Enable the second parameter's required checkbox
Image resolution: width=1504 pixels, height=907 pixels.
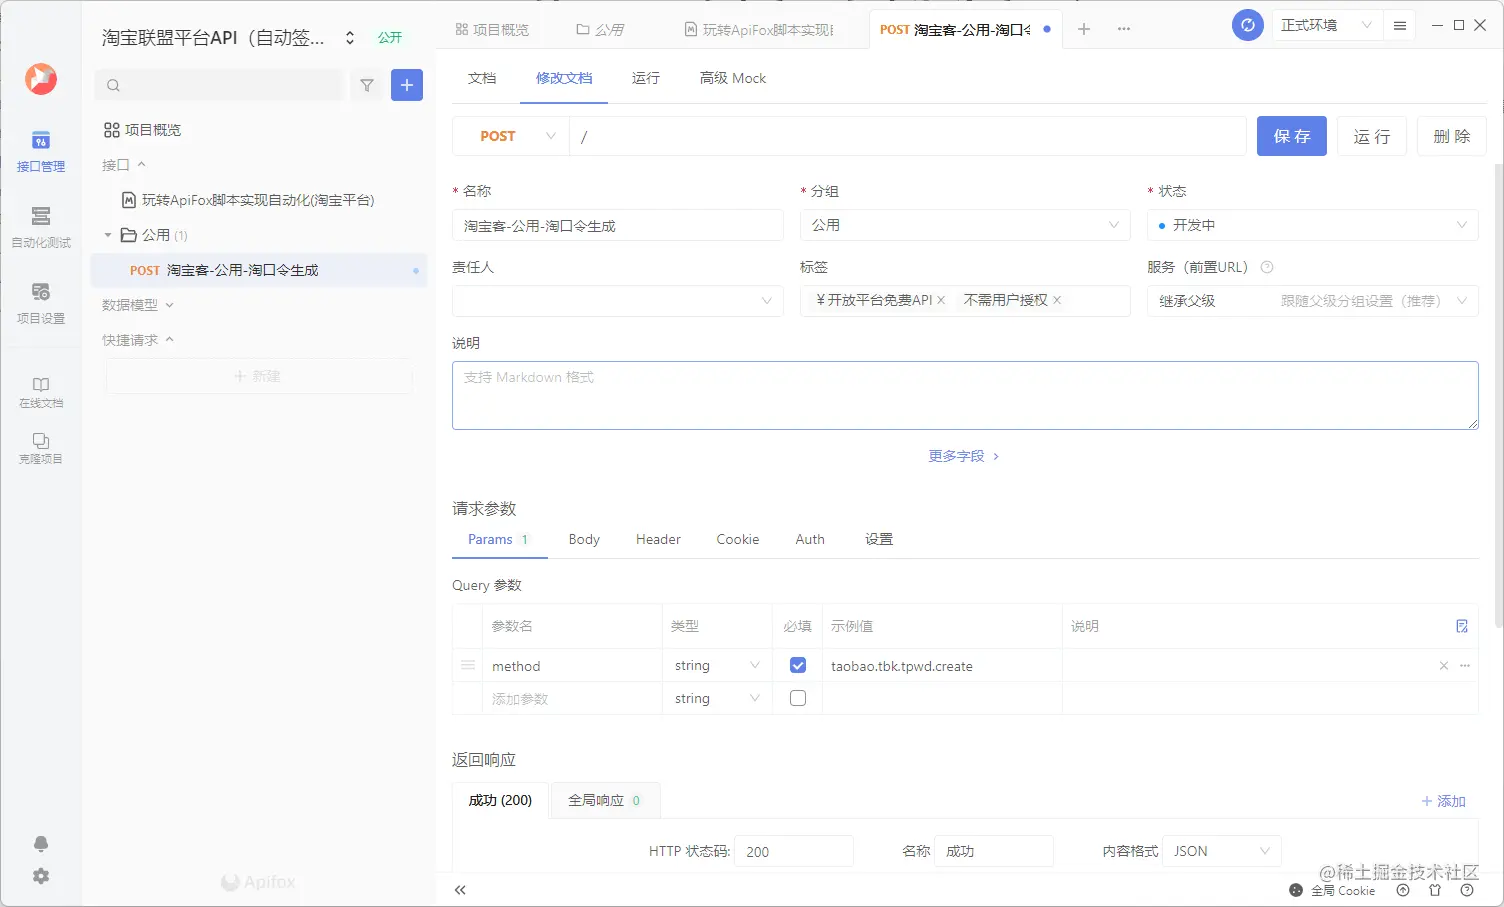pyautogui.click(x=797, y=698)
